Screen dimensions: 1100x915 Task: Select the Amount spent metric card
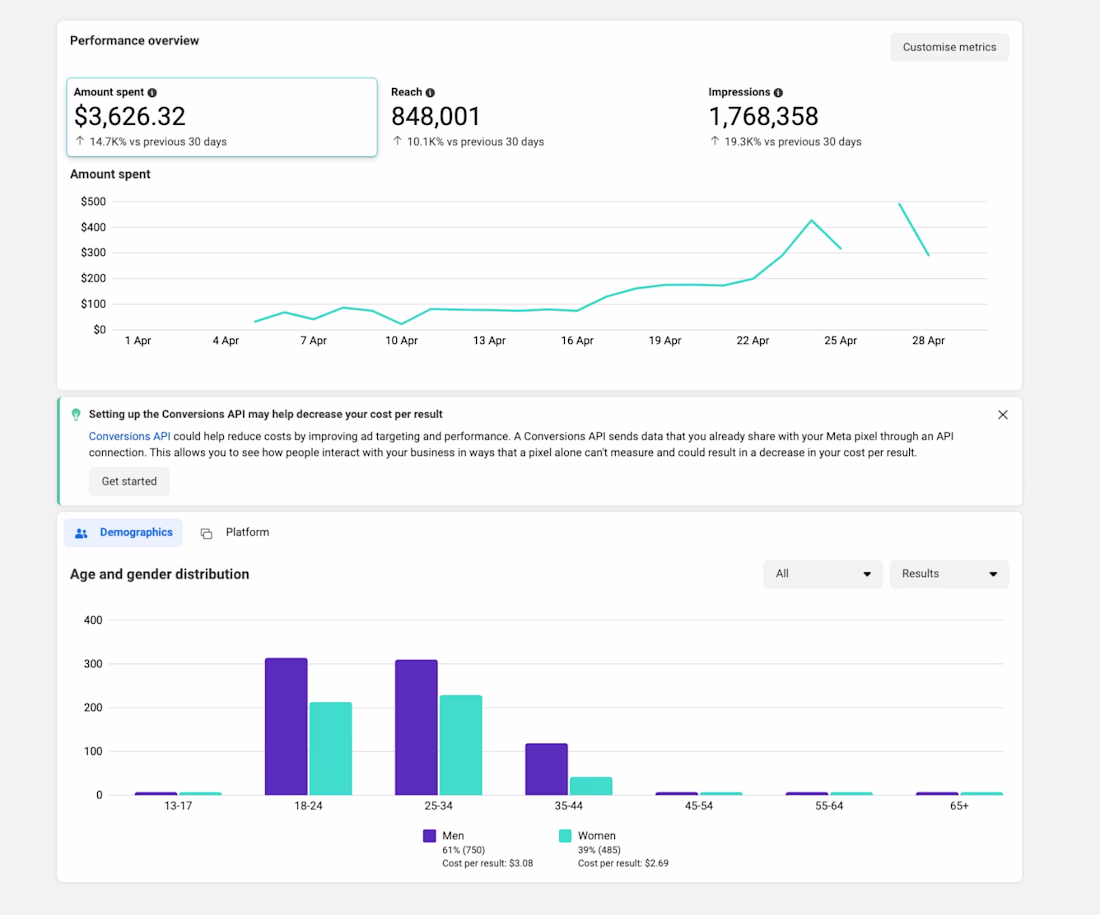(x=222, y=117)
